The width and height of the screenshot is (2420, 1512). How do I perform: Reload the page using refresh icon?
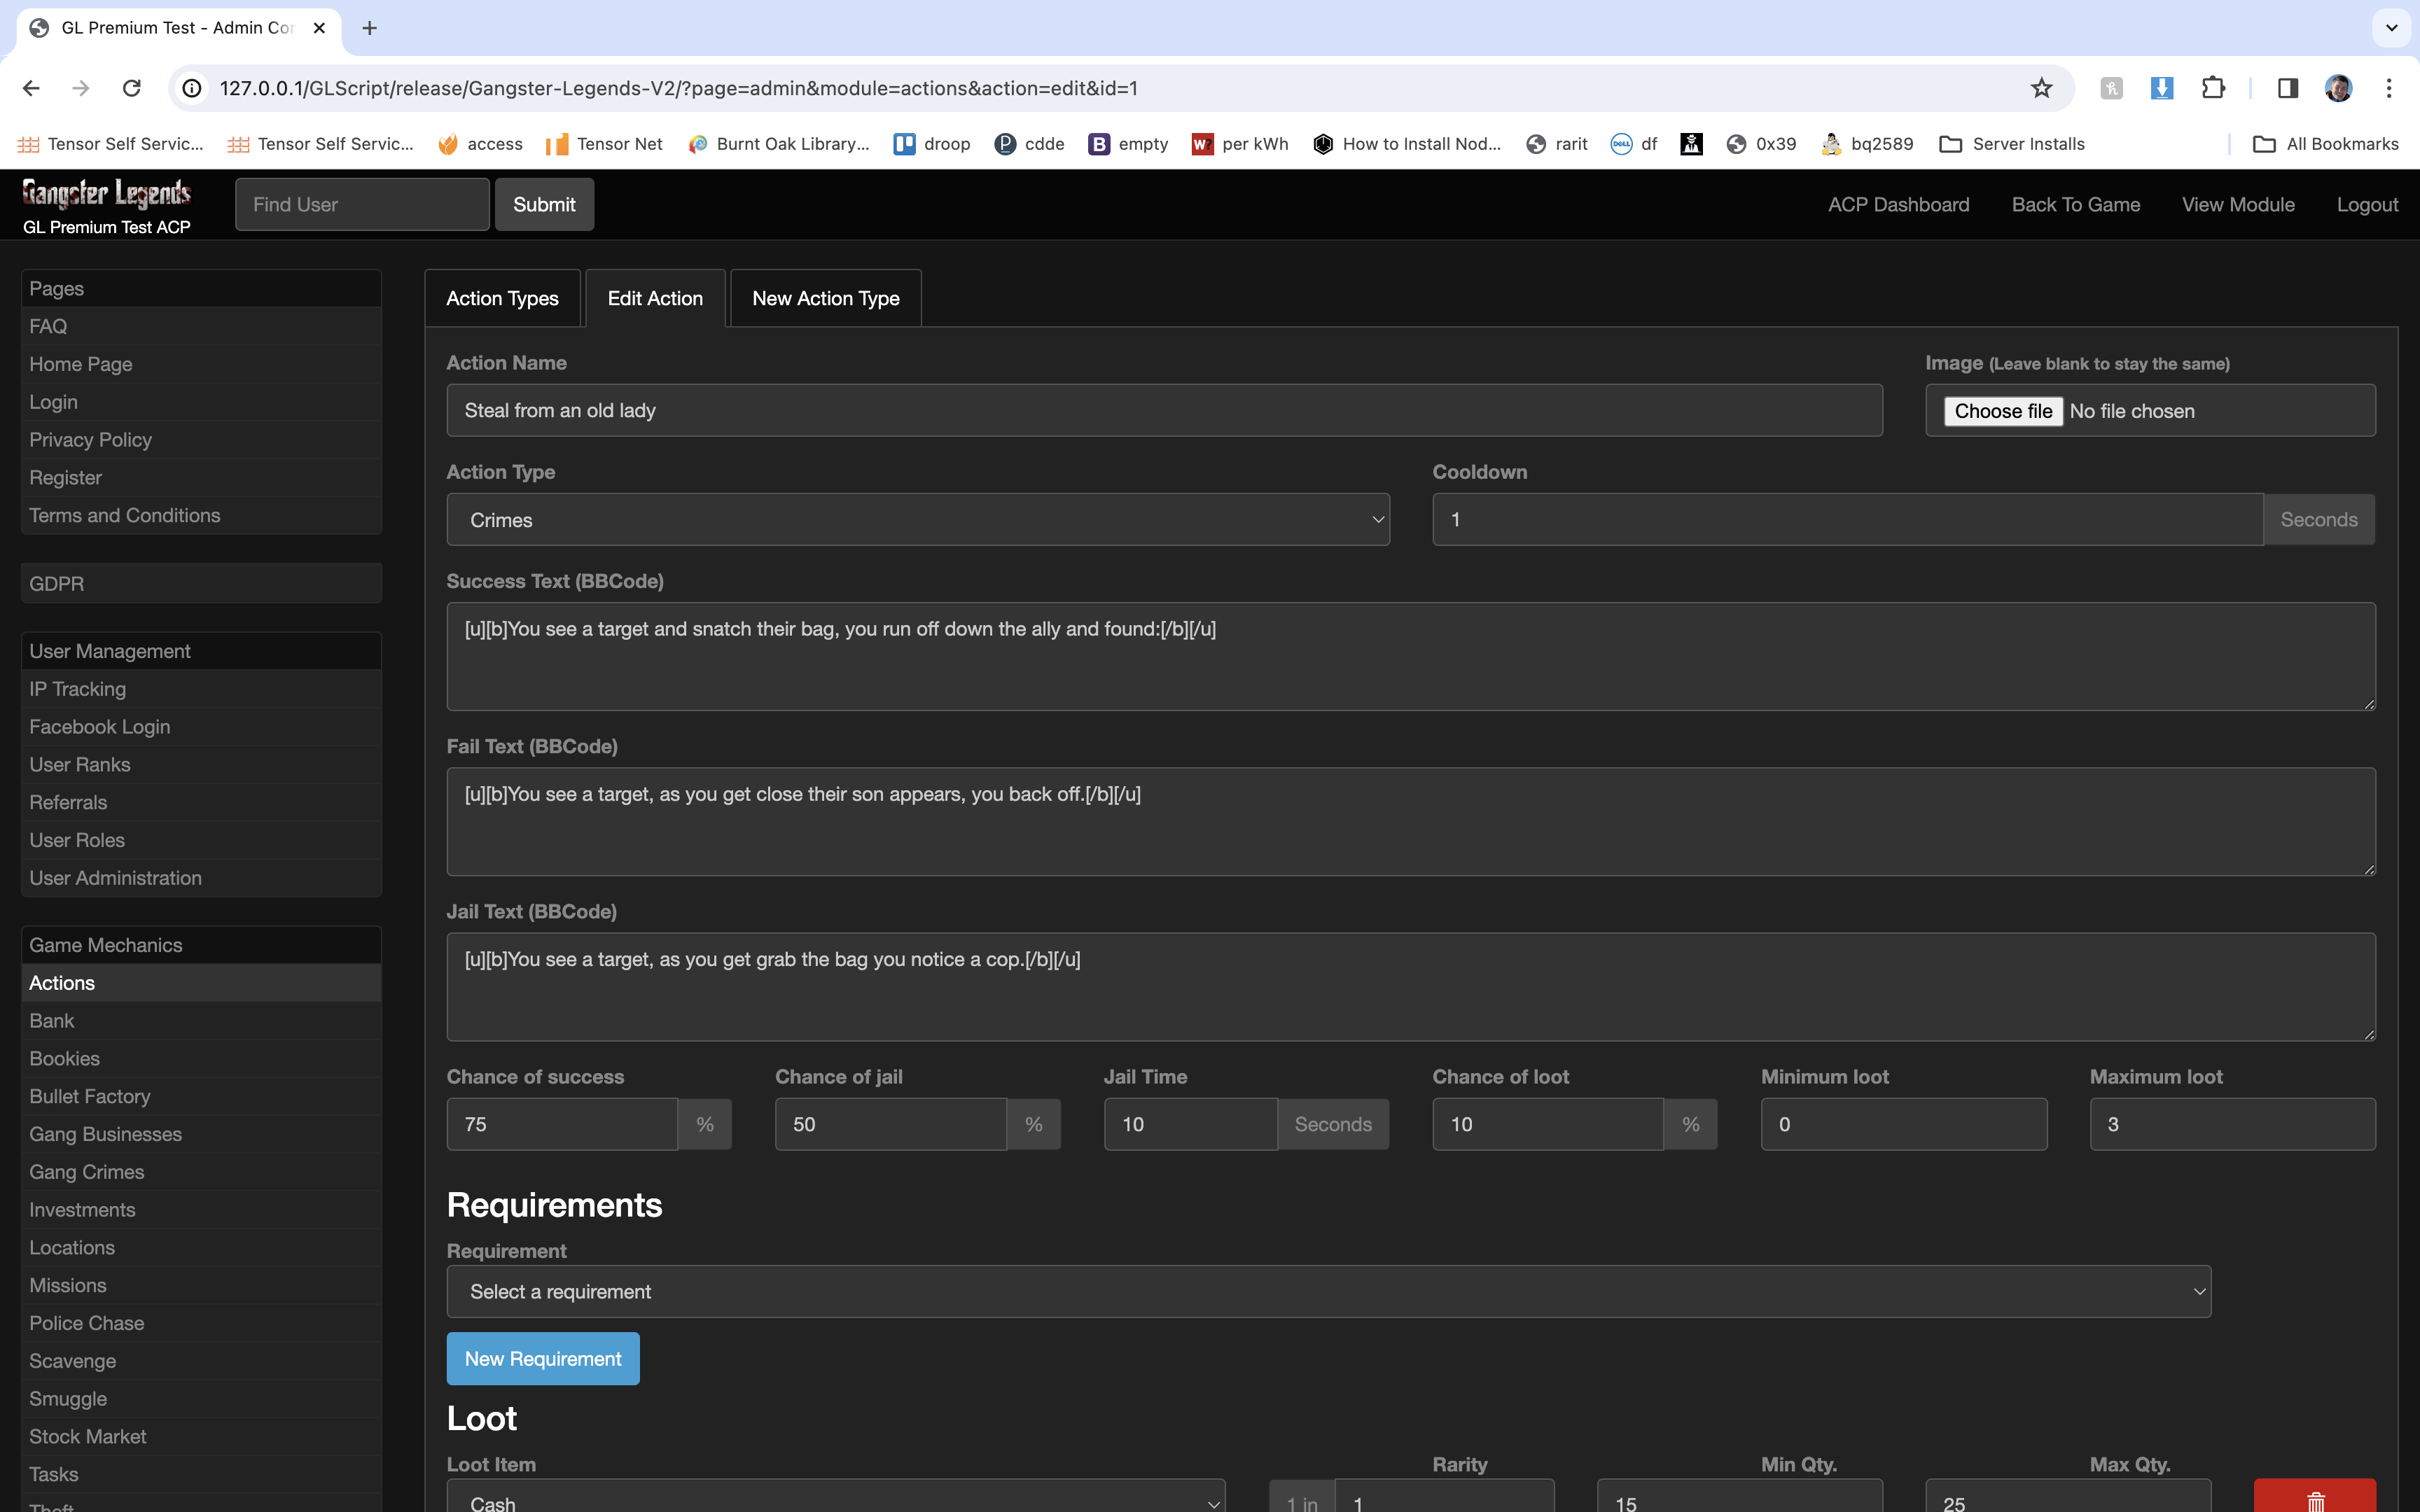point(131,88)
